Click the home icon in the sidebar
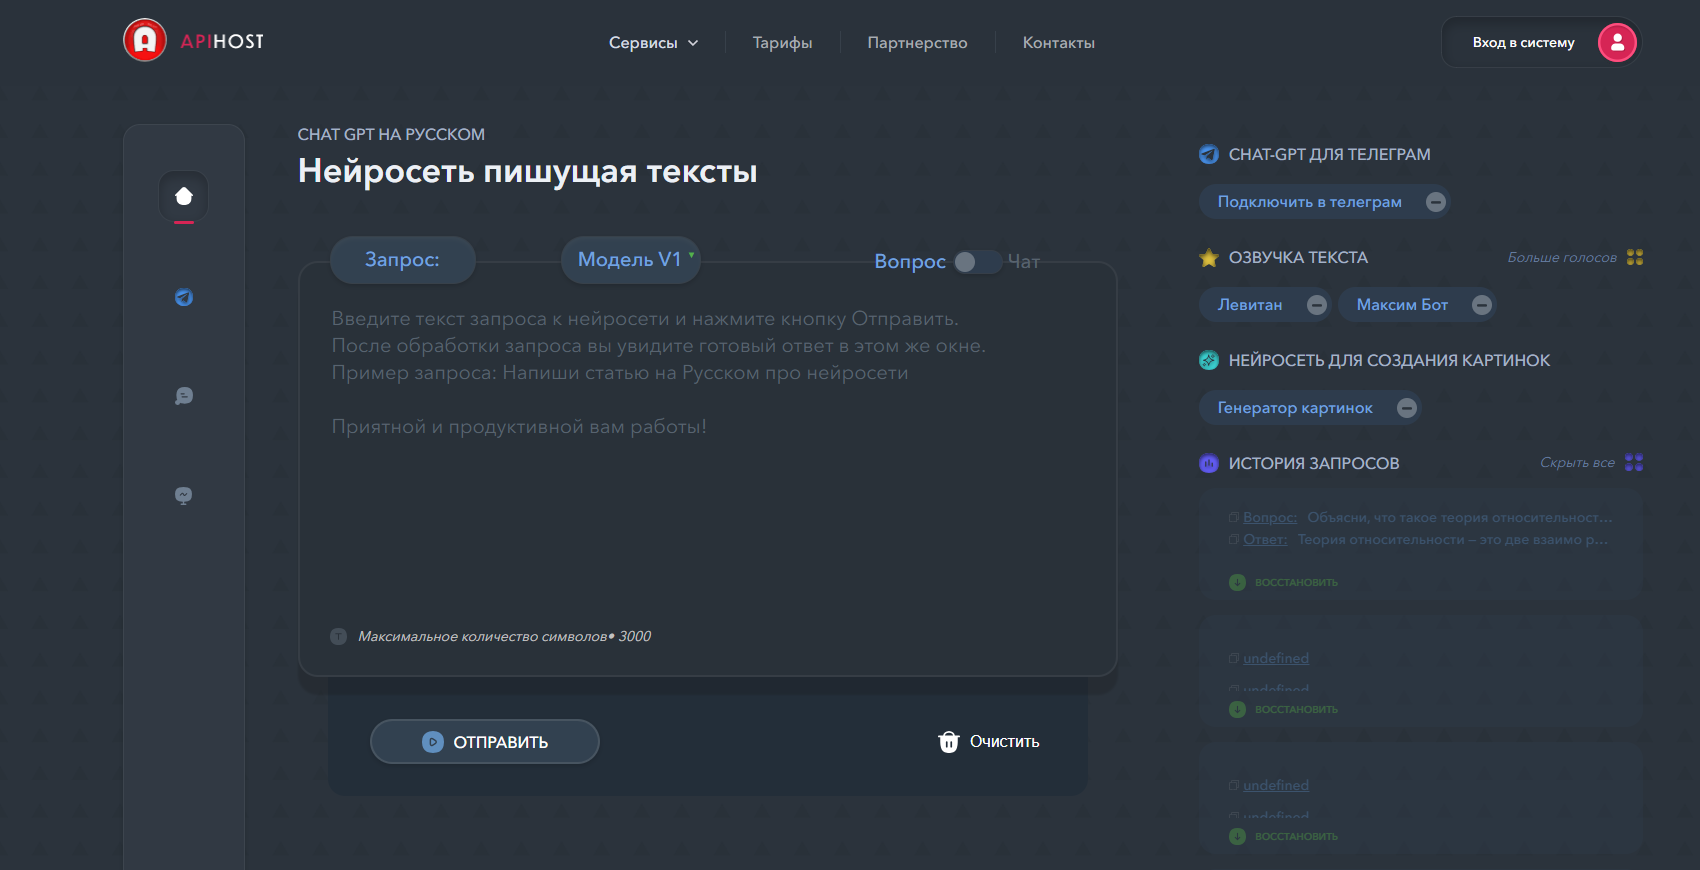 (184, 196)
